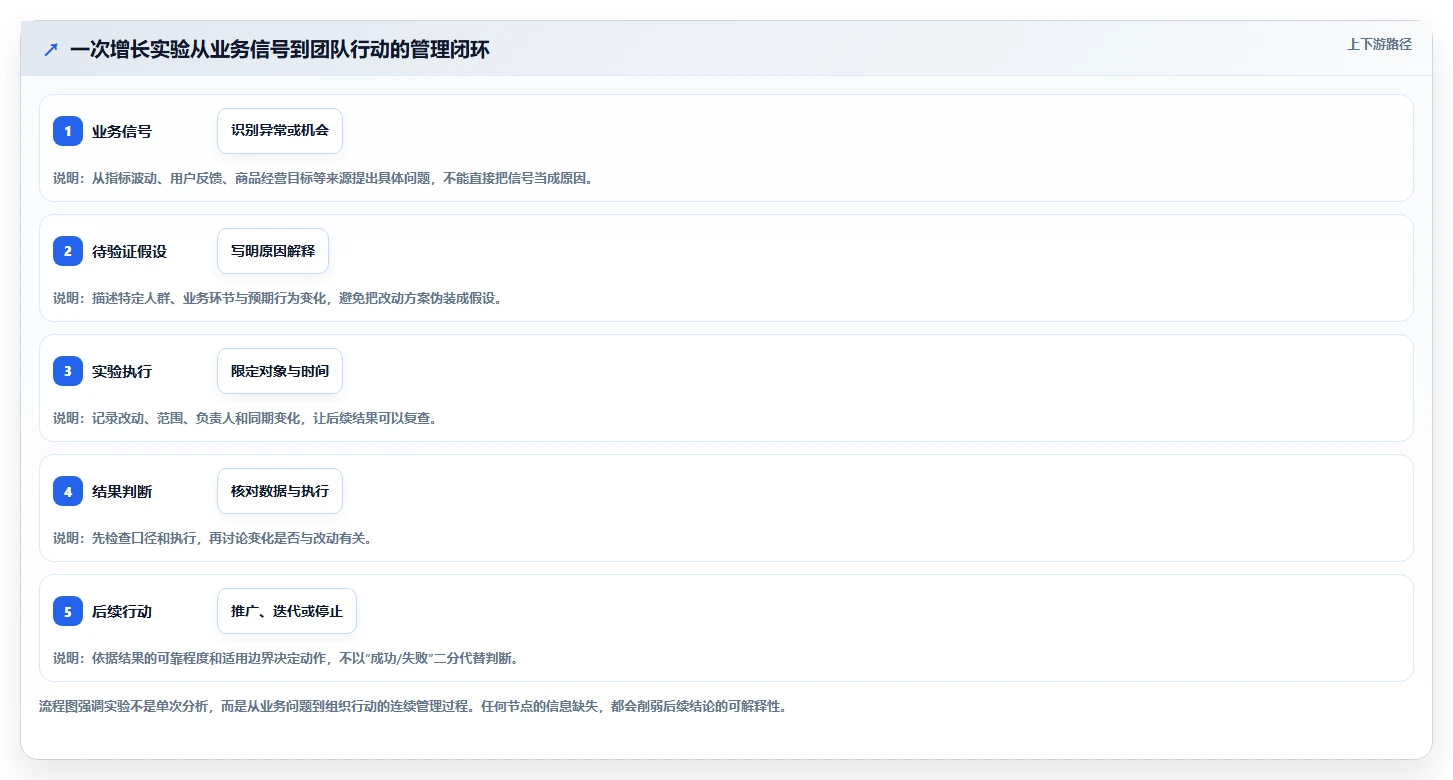1453x780 pixels.
Task: Select the 核对数据与执行 chip
Action: coord(280,491)
